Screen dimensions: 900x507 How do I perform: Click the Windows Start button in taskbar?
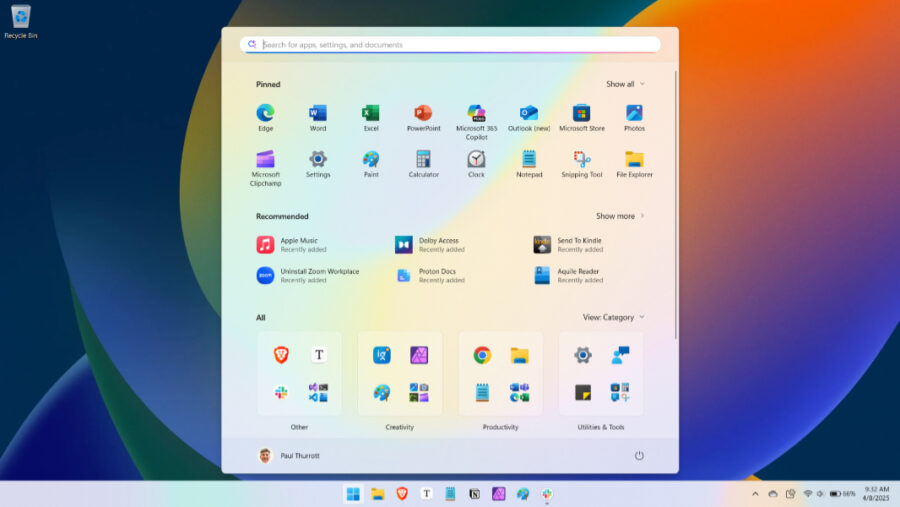(x=353, y=494)
